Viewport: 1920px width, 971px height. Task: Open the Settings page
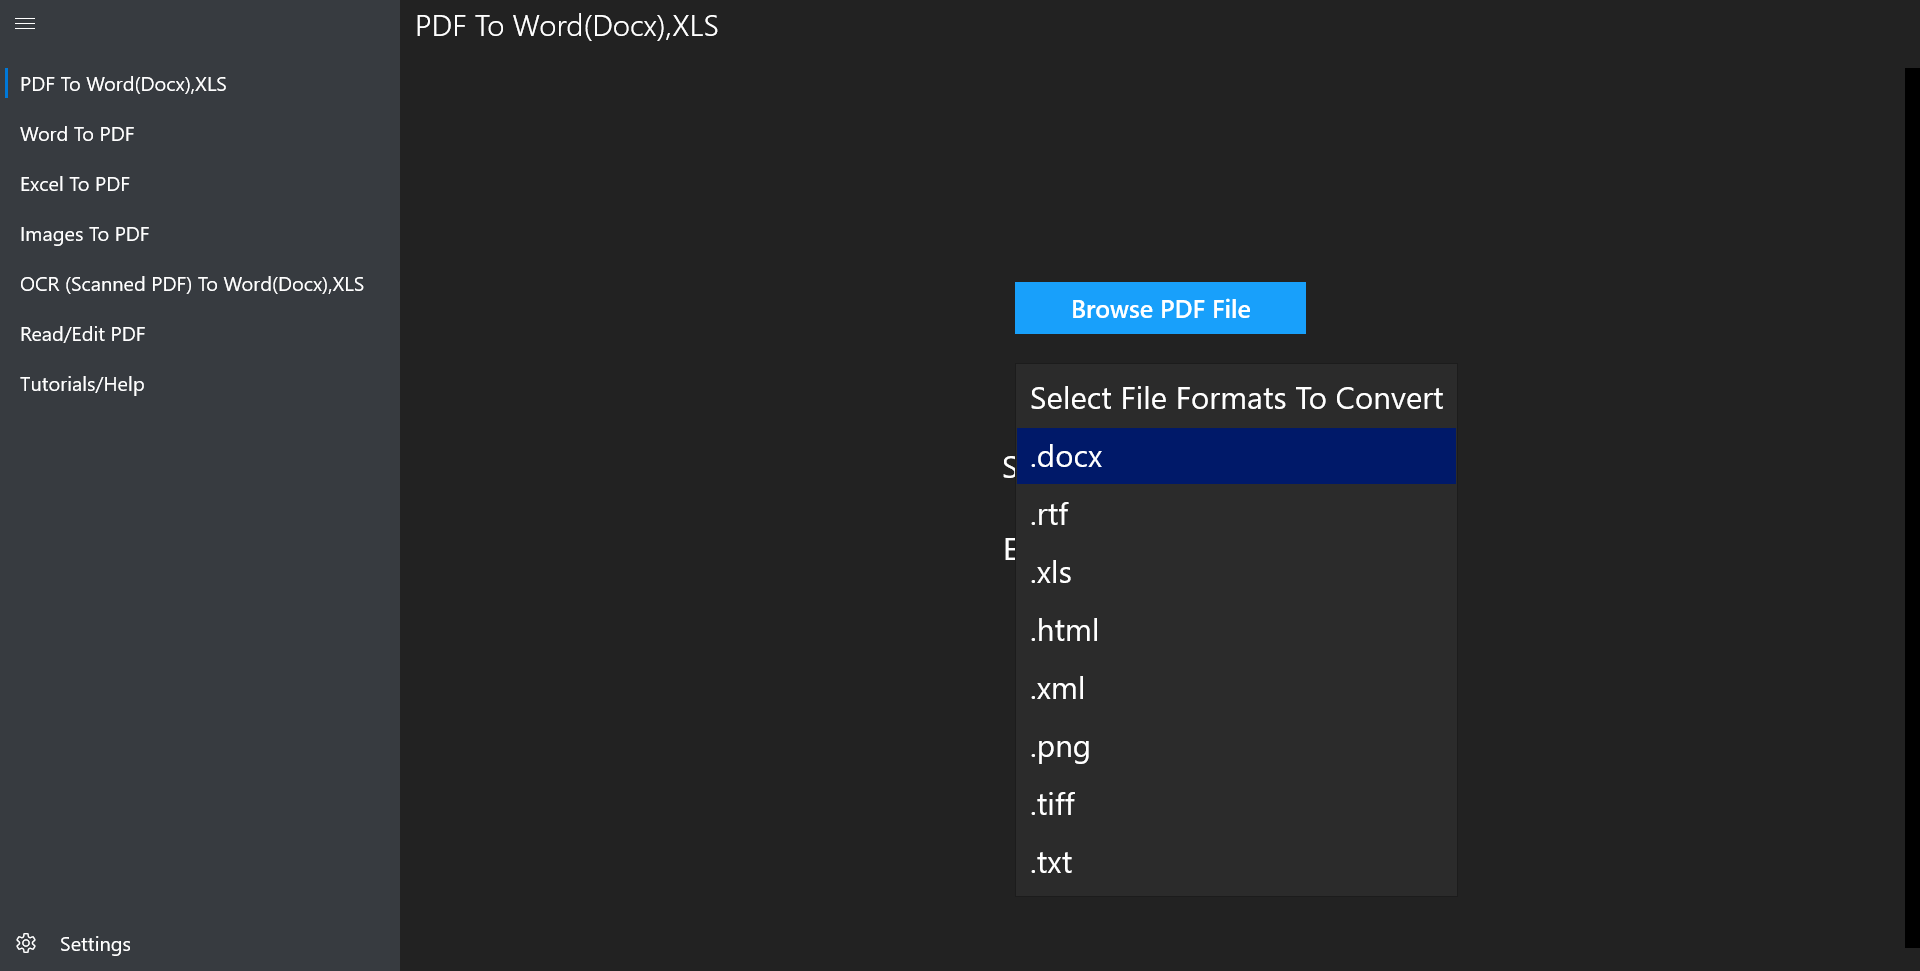point(95,943)
